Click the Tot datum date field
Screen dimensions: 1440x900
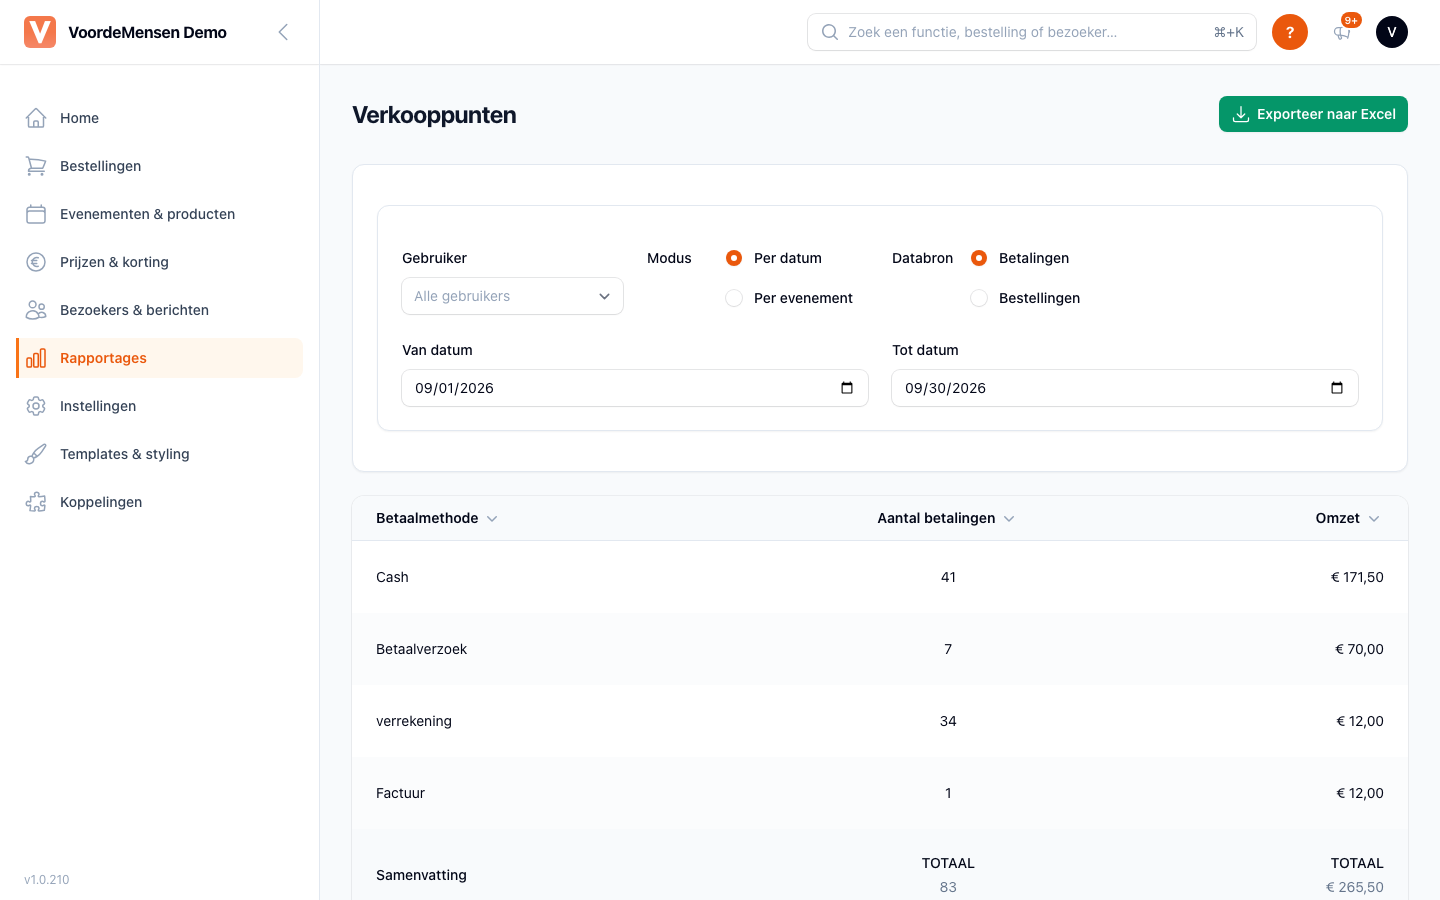1125,388
